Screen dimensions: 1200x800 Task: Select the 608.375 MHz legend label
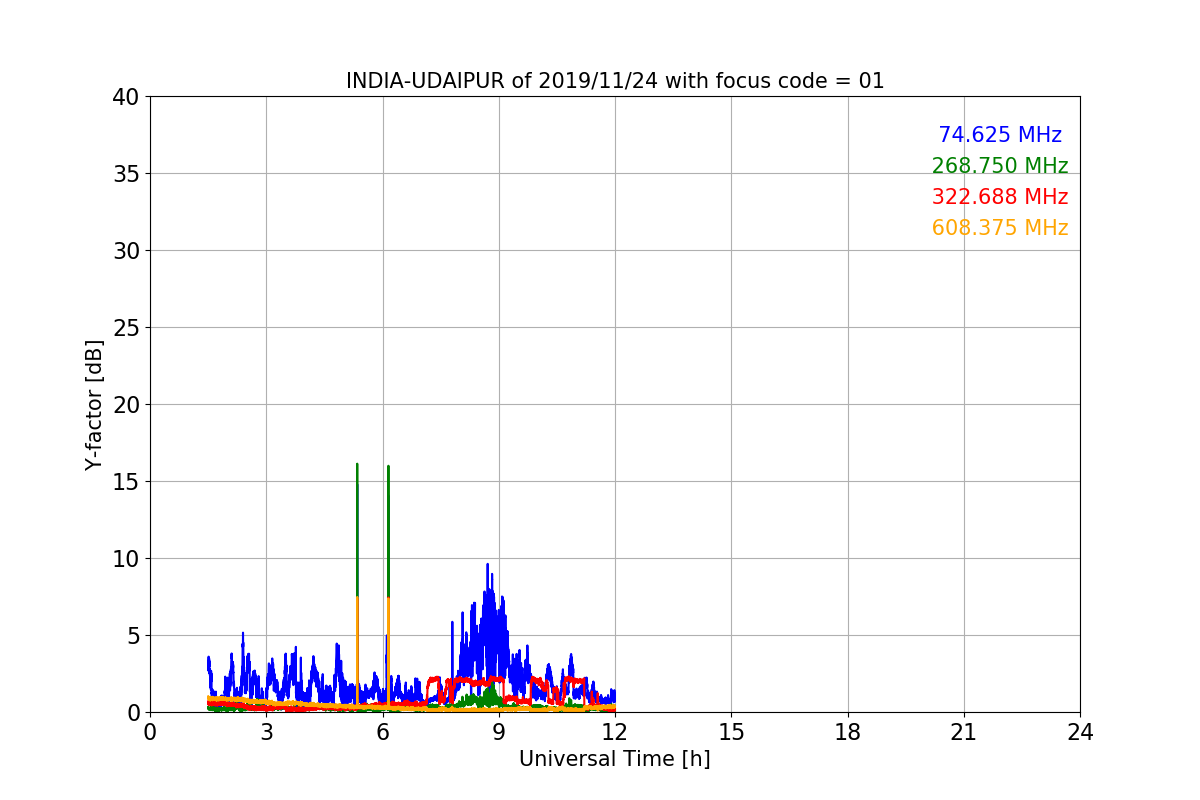(x=1000, y=228)
